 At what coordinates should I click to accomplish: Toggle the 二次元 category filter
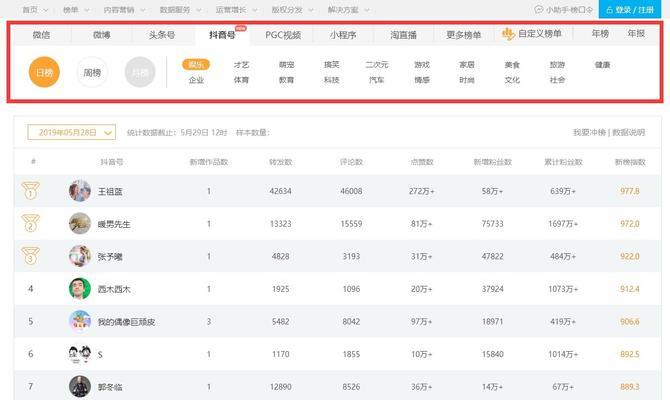pos(377,65)
